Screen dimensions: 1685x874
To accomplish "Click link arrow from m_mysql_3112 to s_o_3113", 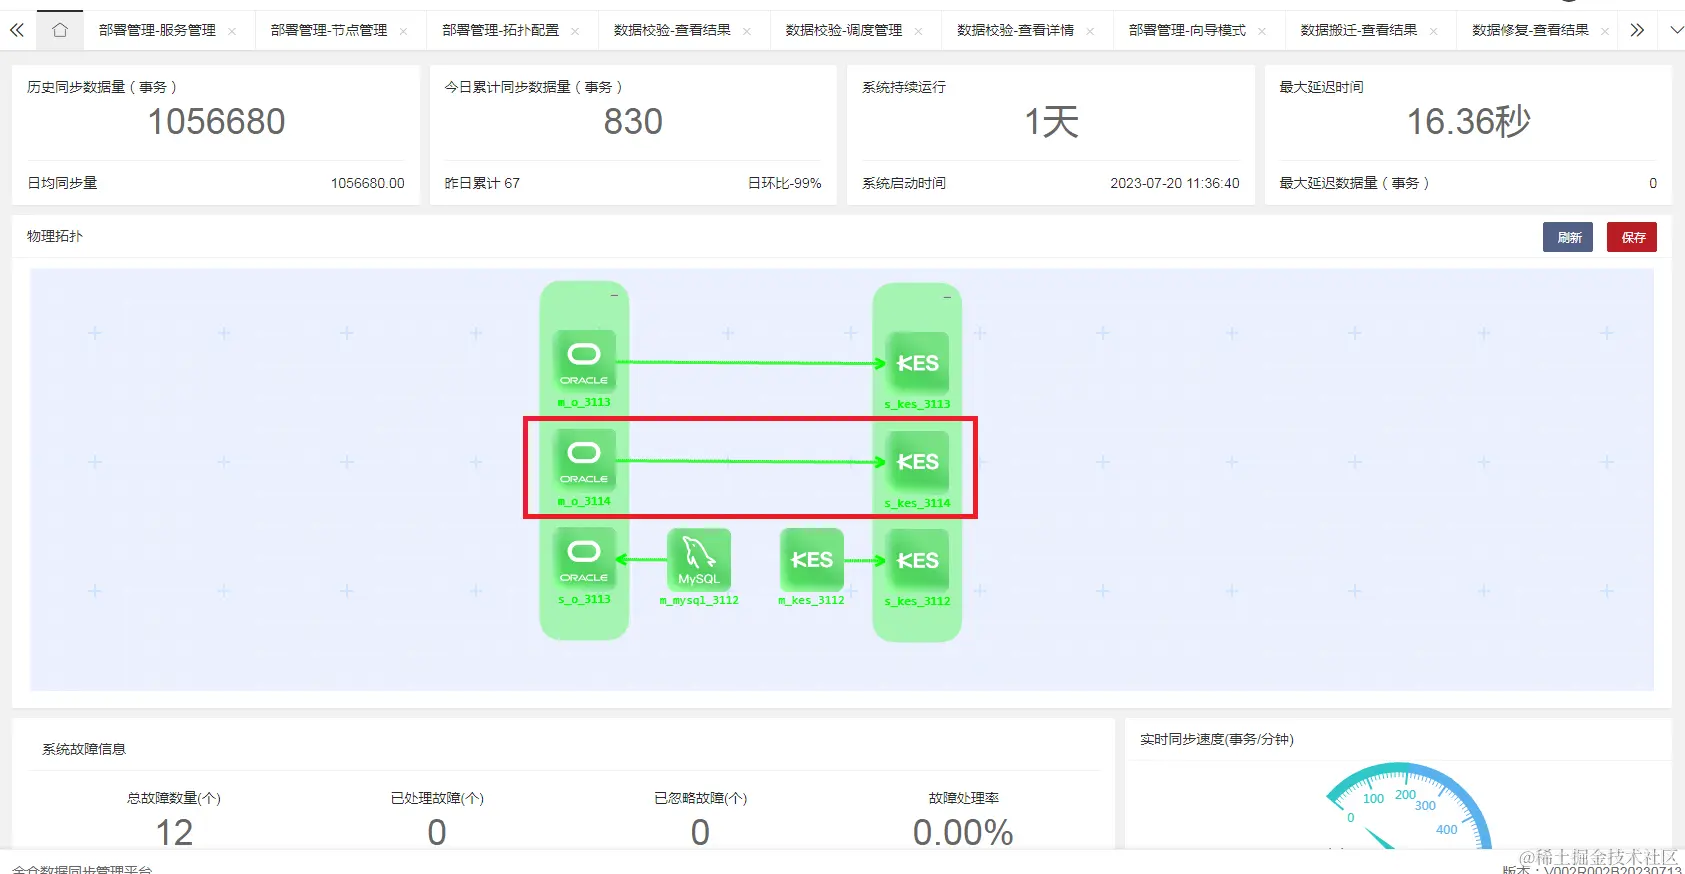I will (x=641, y=560).
